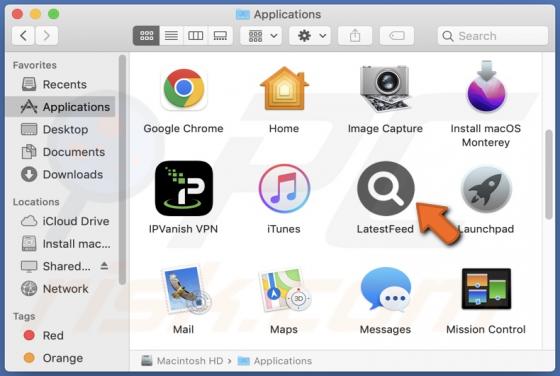
Task: Eject the Shared volume in sidebar
Action: click(x=104, y=266)
